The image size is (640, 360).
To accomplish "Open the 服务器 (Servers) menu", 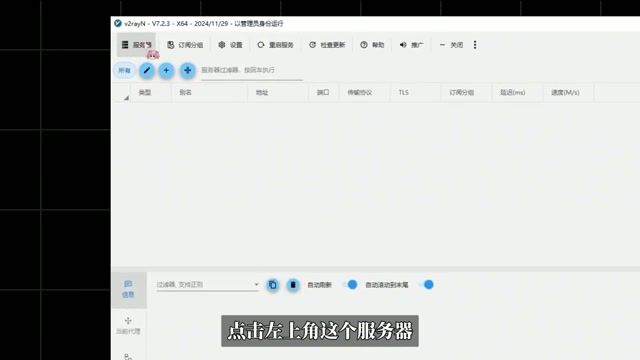I will point(136,45).
